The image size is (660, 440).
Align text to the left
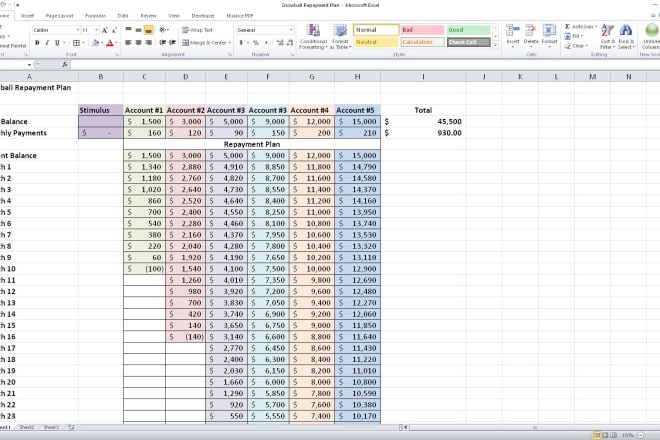(128, 43)
